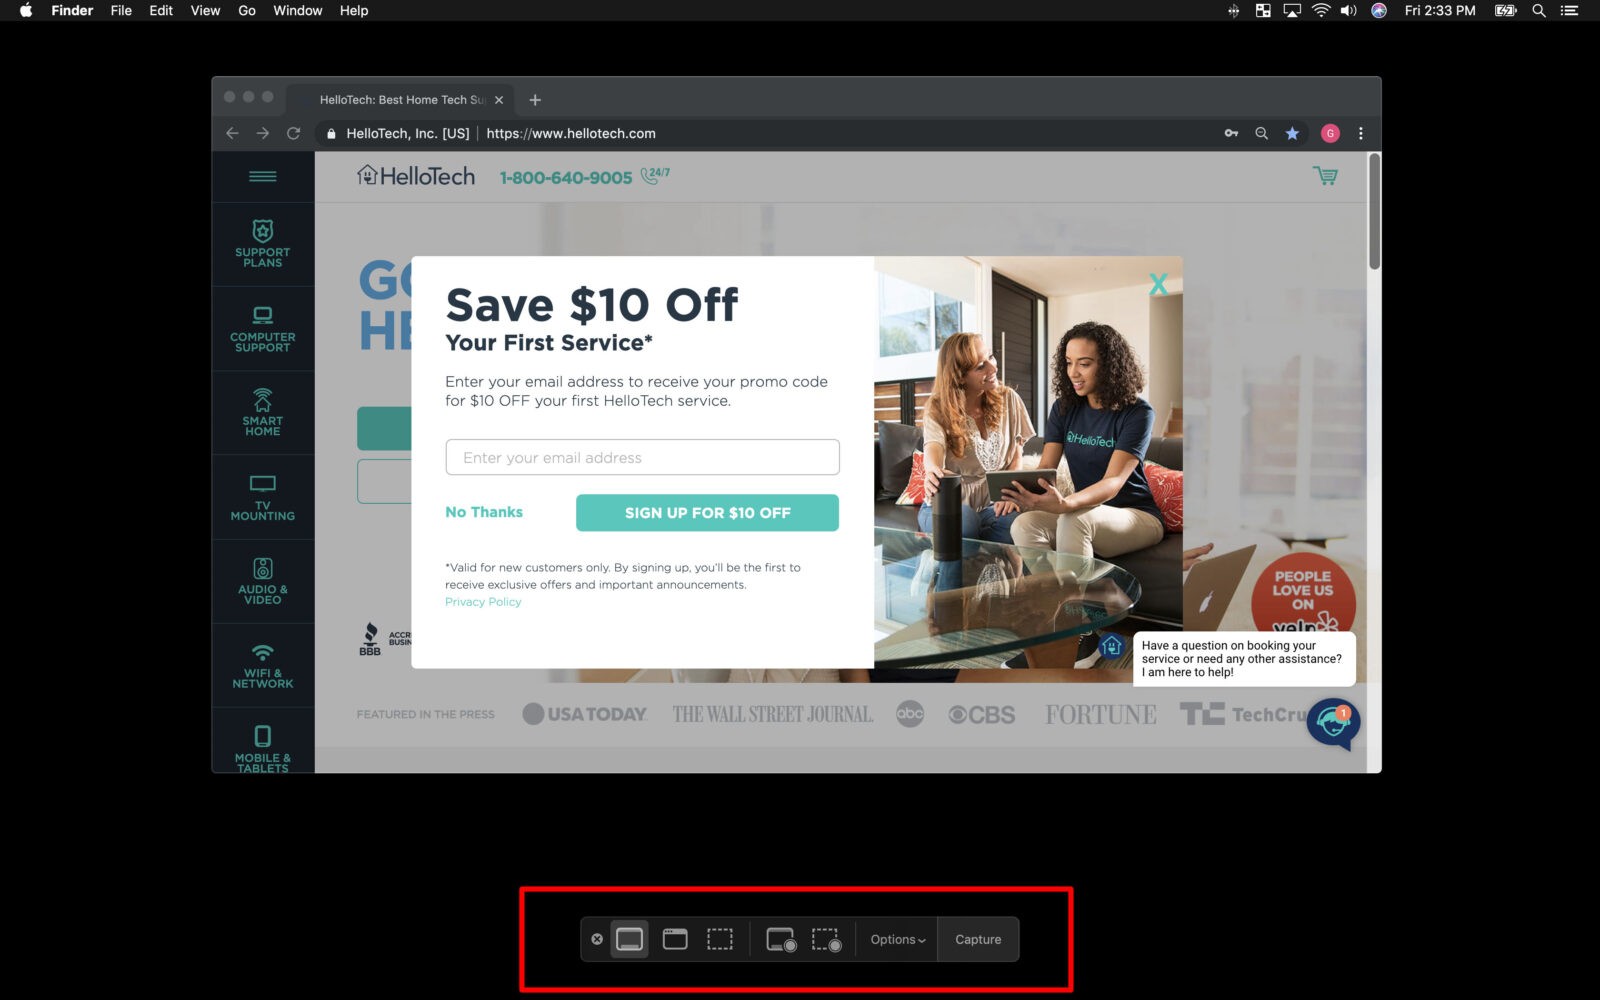
Task: Open Chrome's three-dot menu
Action: click(x=1360, y=133)
